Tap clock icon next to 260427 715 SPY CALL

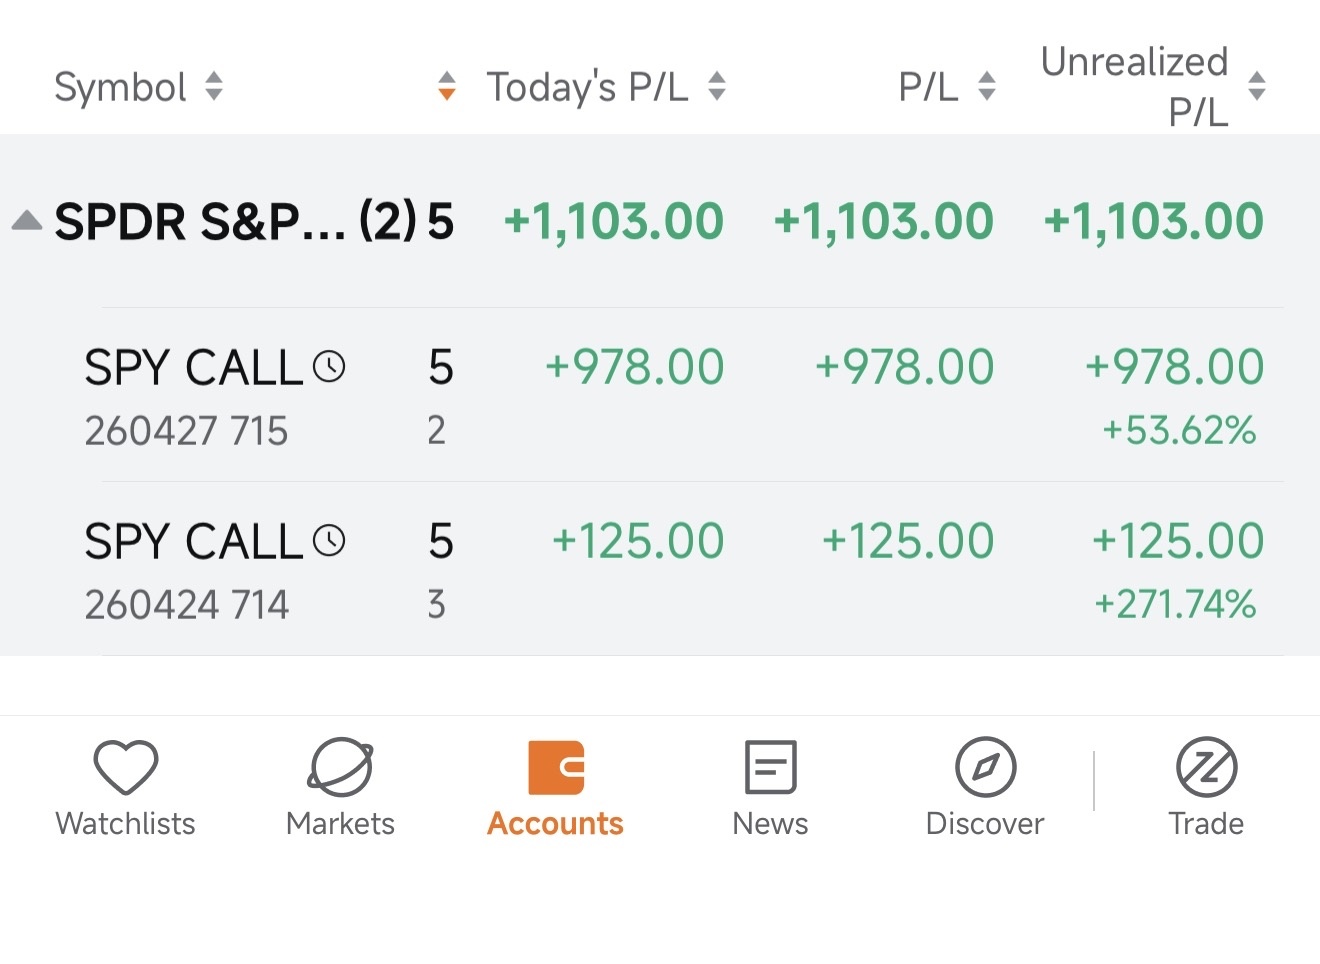tap(329, 367)
